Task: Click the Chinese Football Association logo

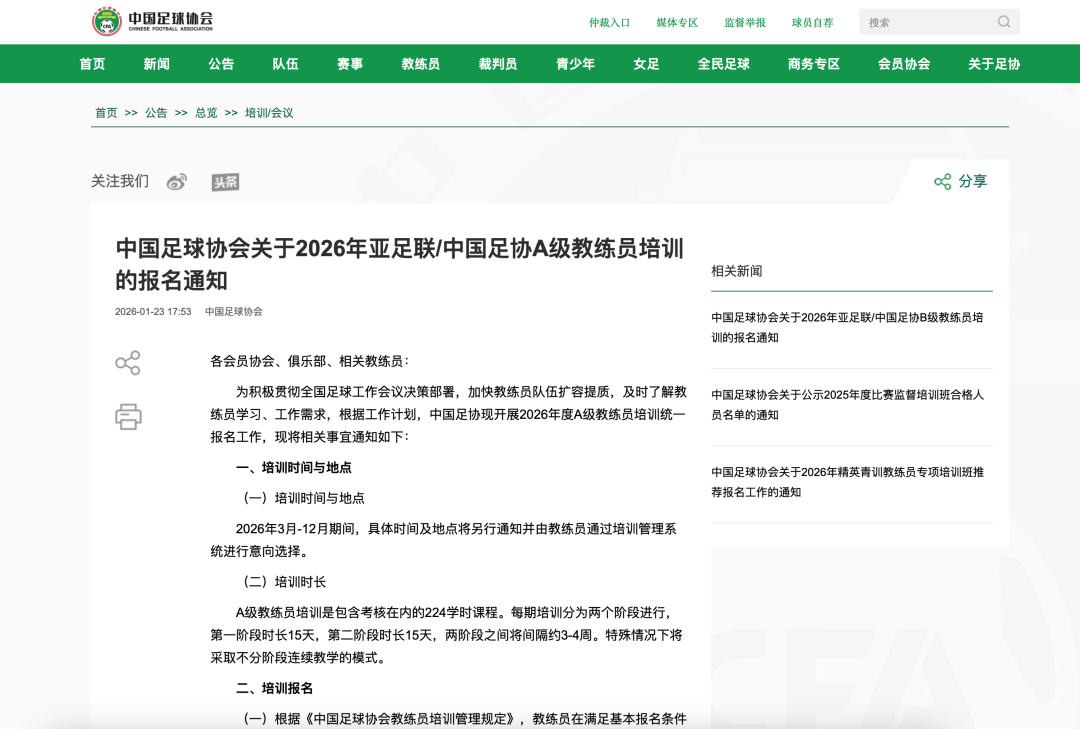Action: coord(152,21)
